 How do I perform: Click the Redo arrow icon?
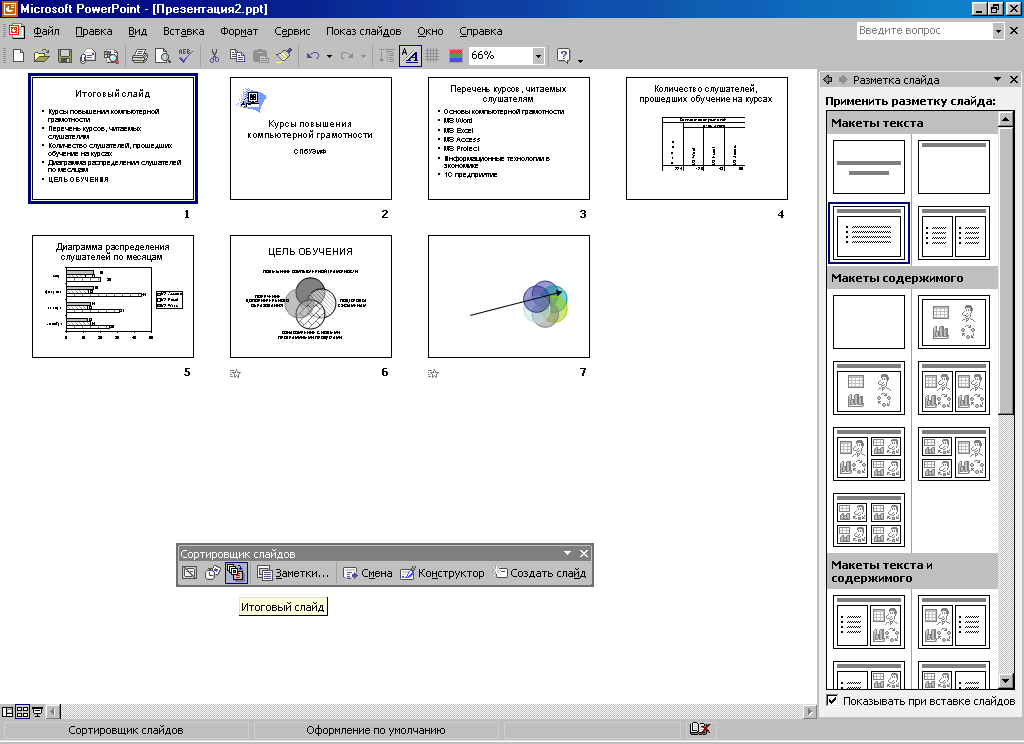click(347, 56)
